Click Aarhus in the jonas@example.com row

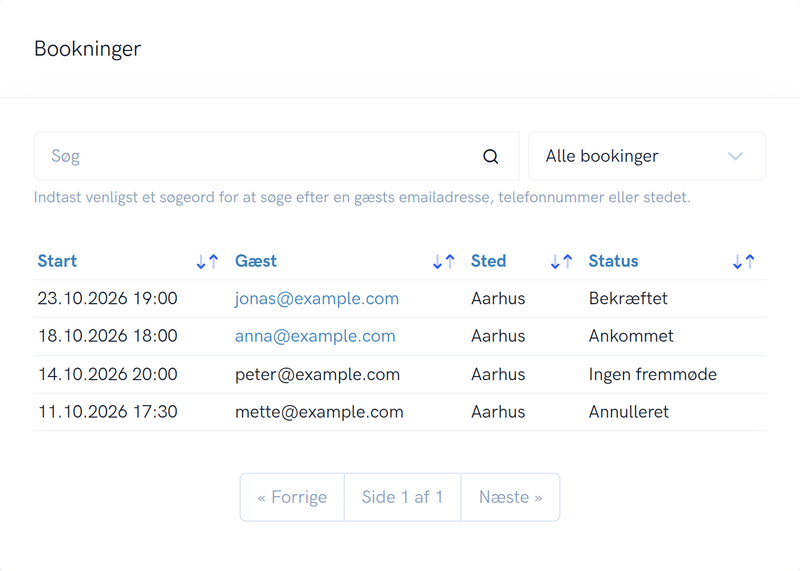click(x=498, y=298)
